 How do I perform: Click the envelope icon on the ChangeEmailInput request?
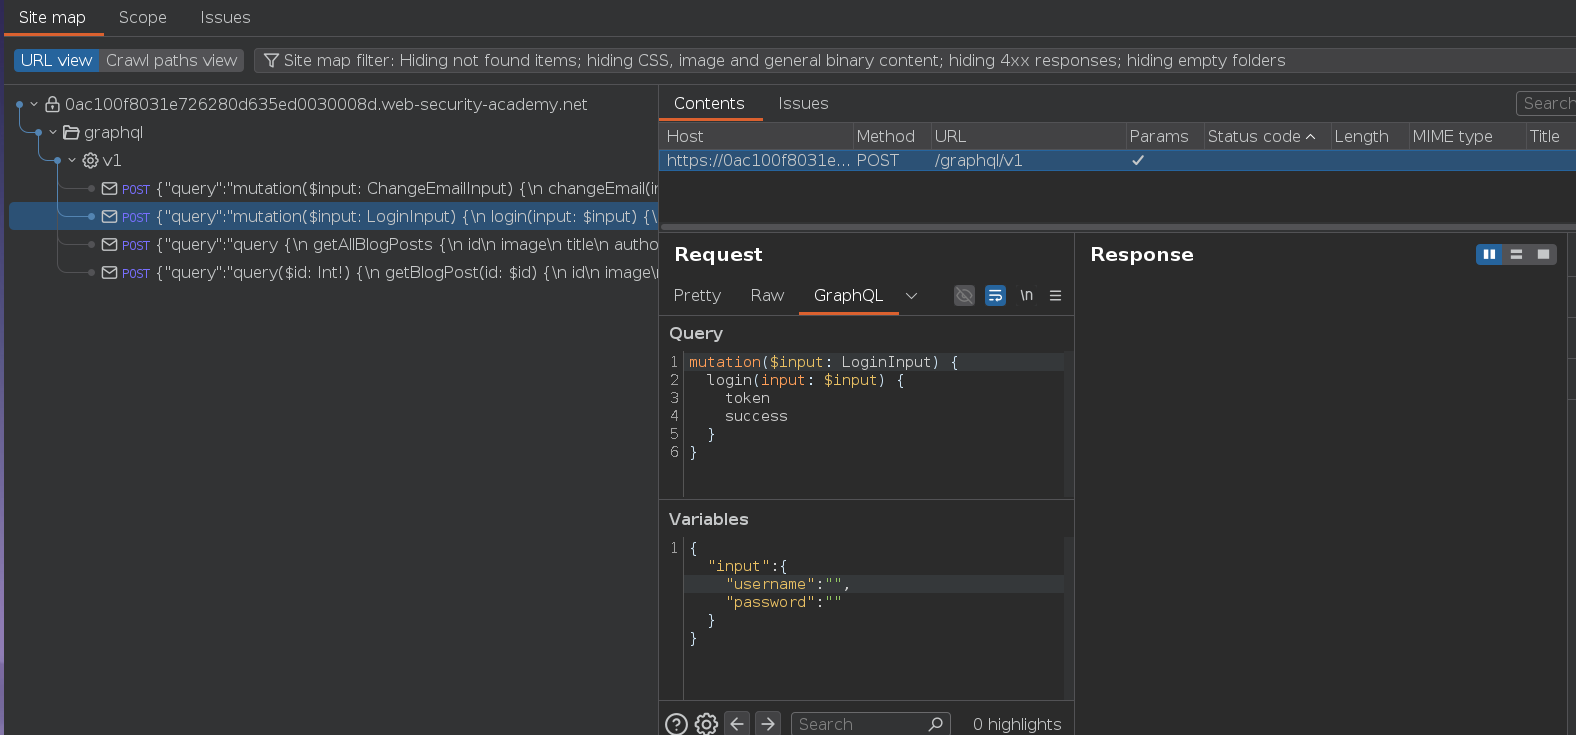tap(110, 188)
